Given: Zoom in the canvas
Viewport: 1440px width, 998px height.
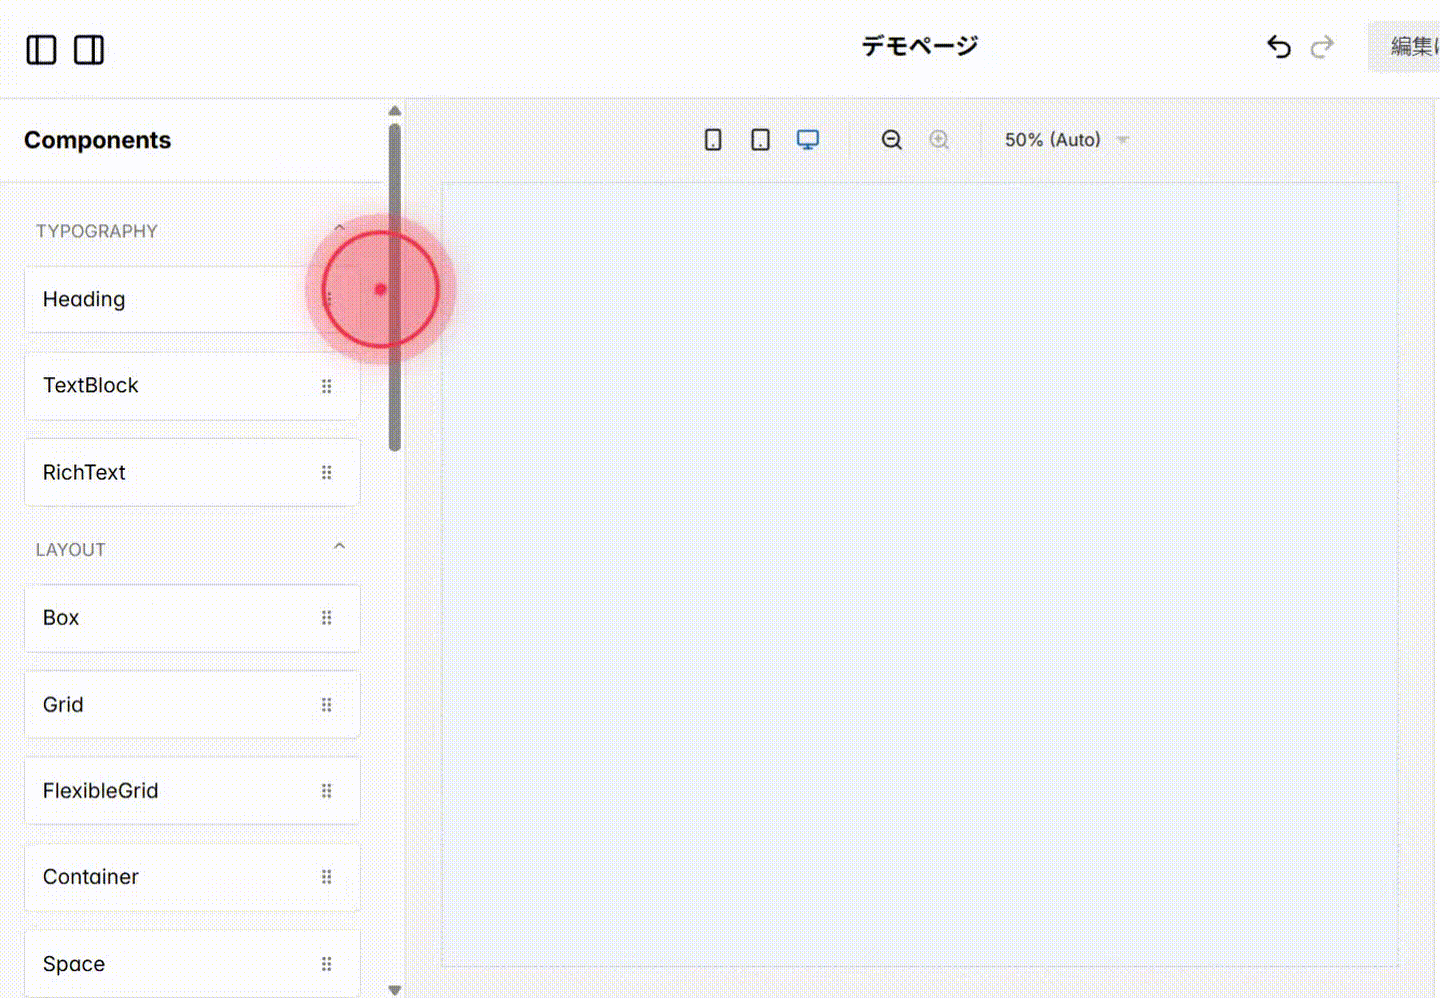Looking at the screenshot, I should pos(939,140).
